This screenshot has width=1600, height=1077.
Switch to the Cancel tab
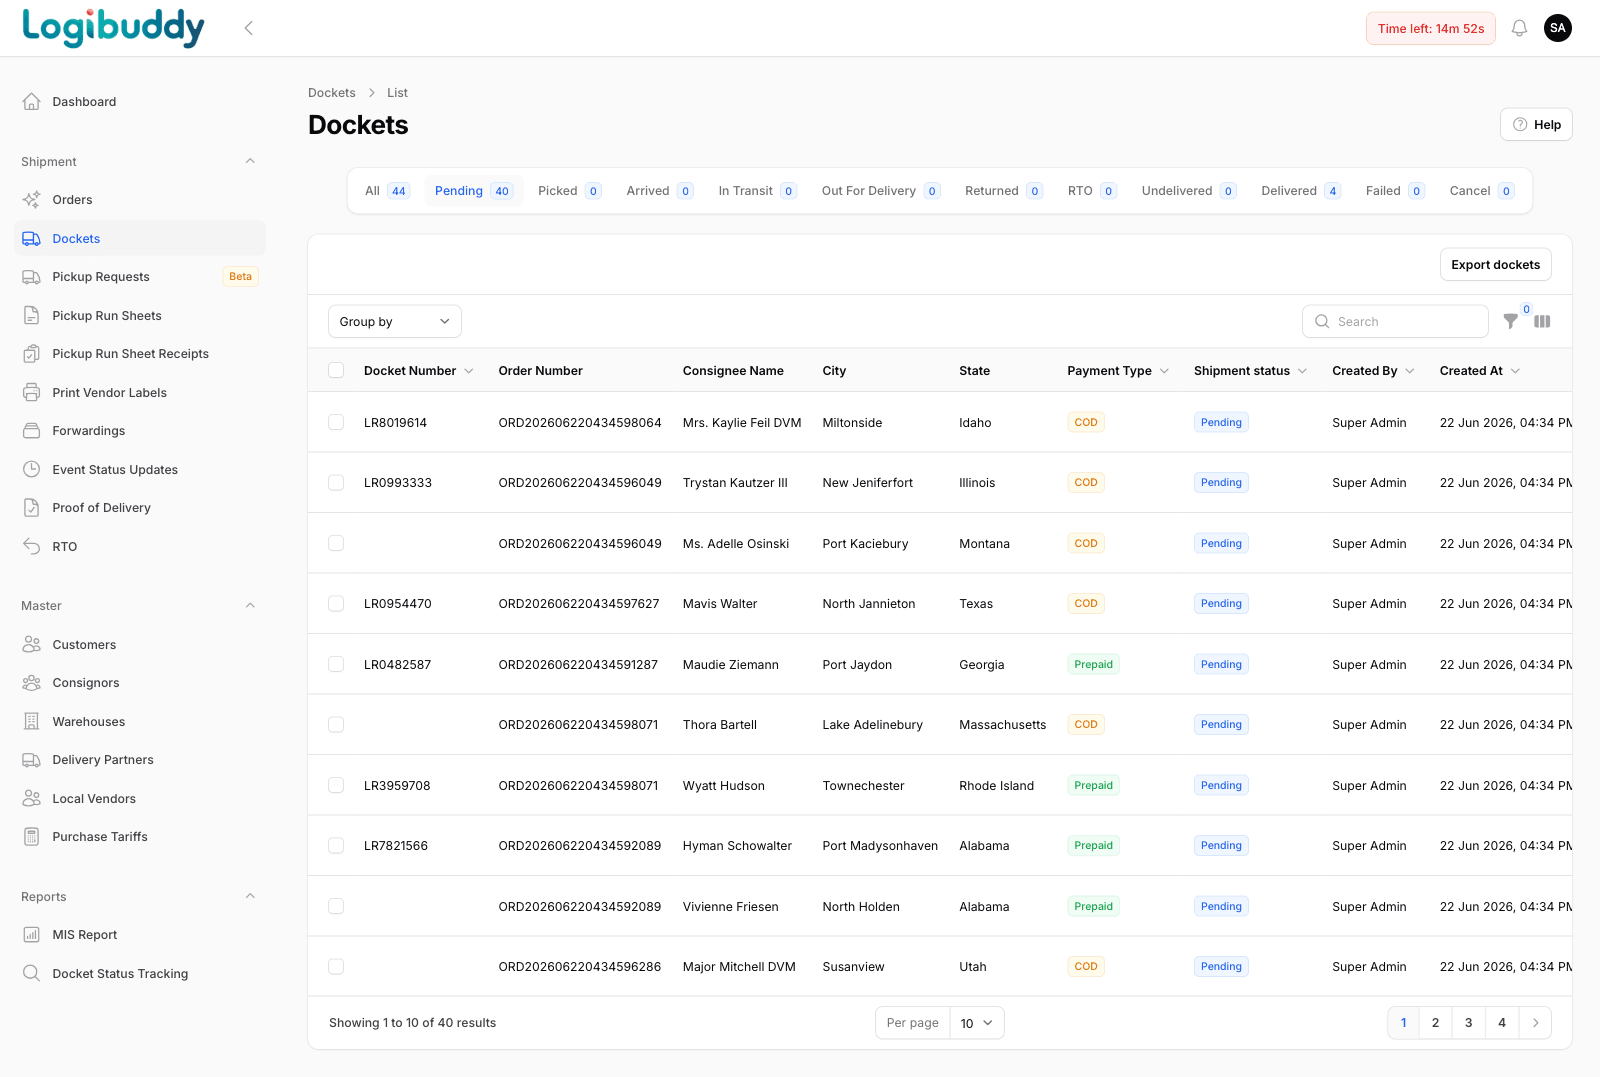pos(1481,191)
